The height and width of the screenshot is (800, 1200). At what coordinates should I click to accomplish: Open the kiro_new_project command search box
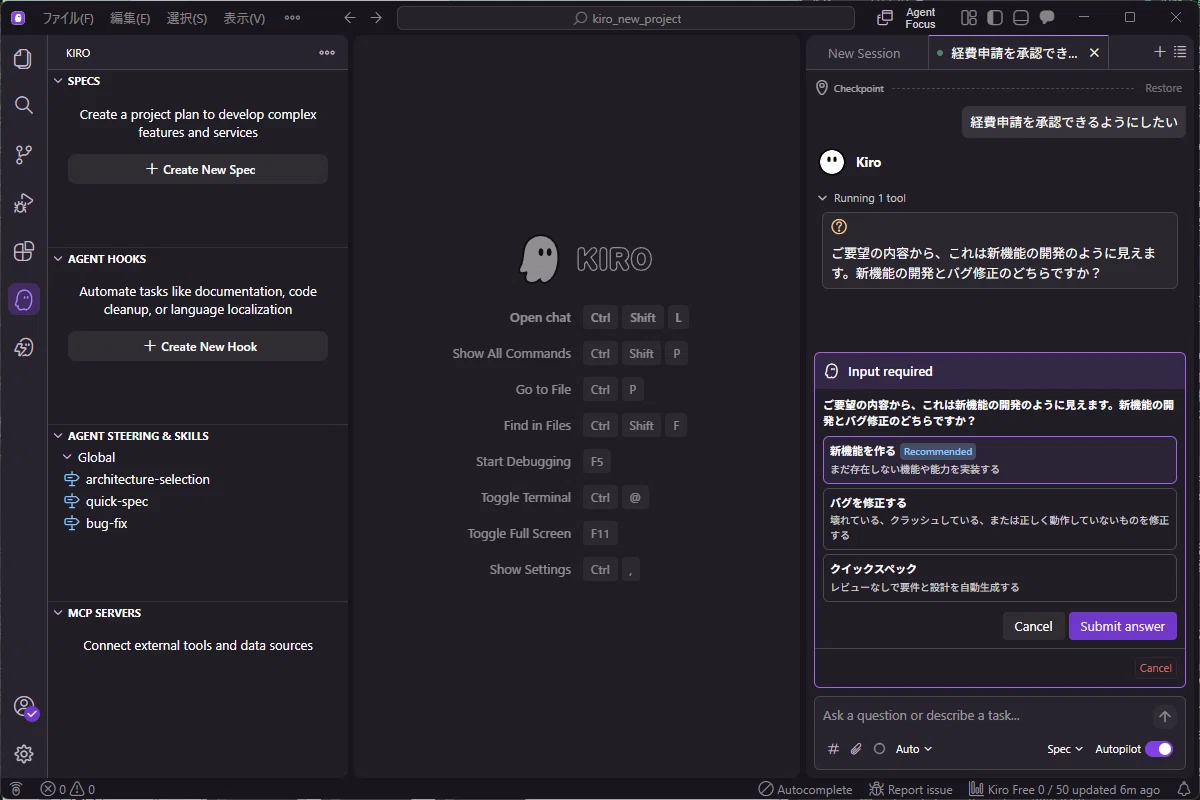click(626, 18)
